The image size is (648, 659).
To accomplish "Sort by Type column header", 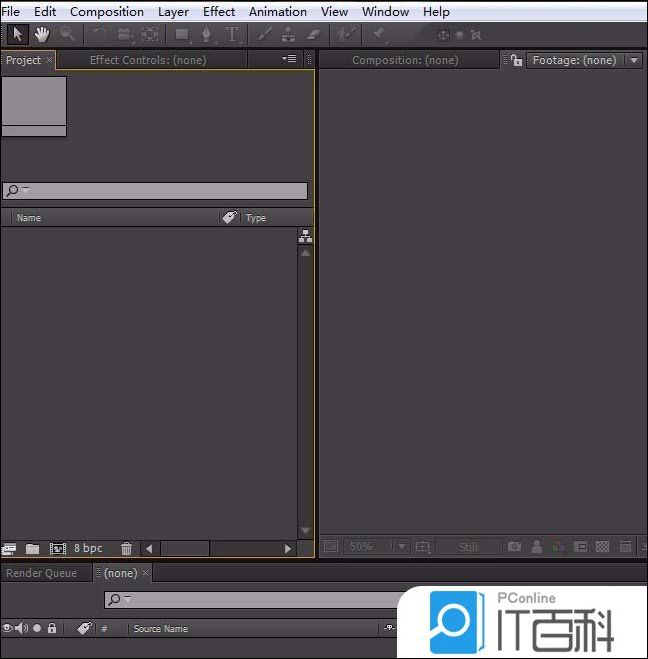I will (256, 218).
